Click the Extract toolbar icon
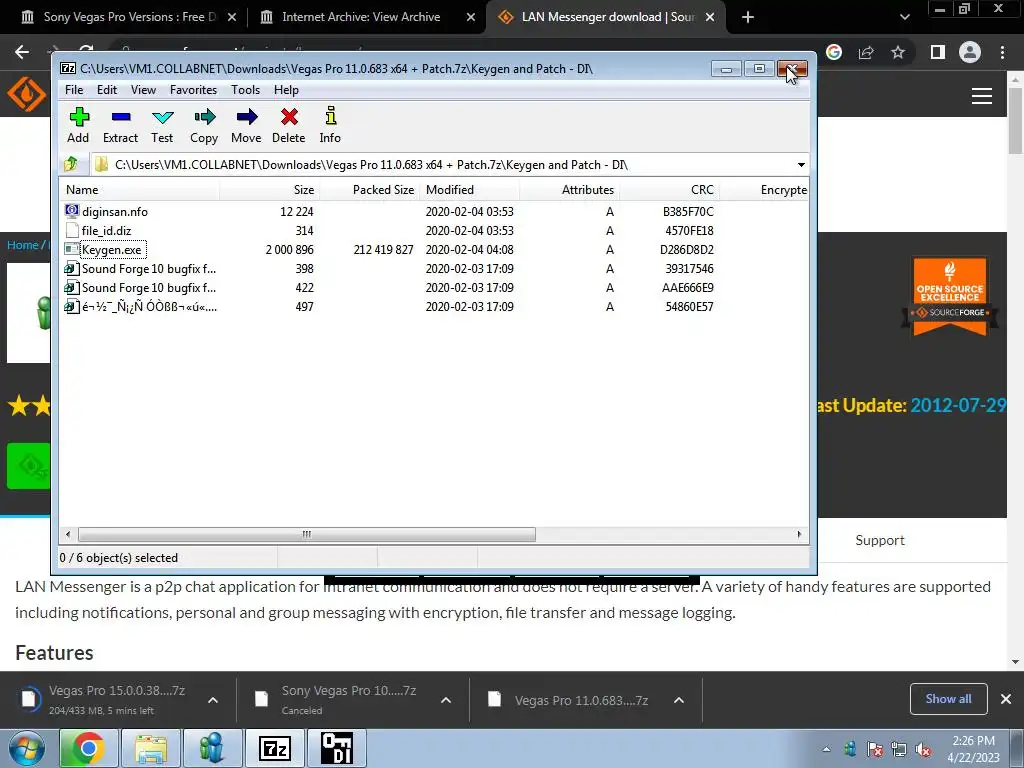This screenshot has height=768, width=1024. pos(121,125)
